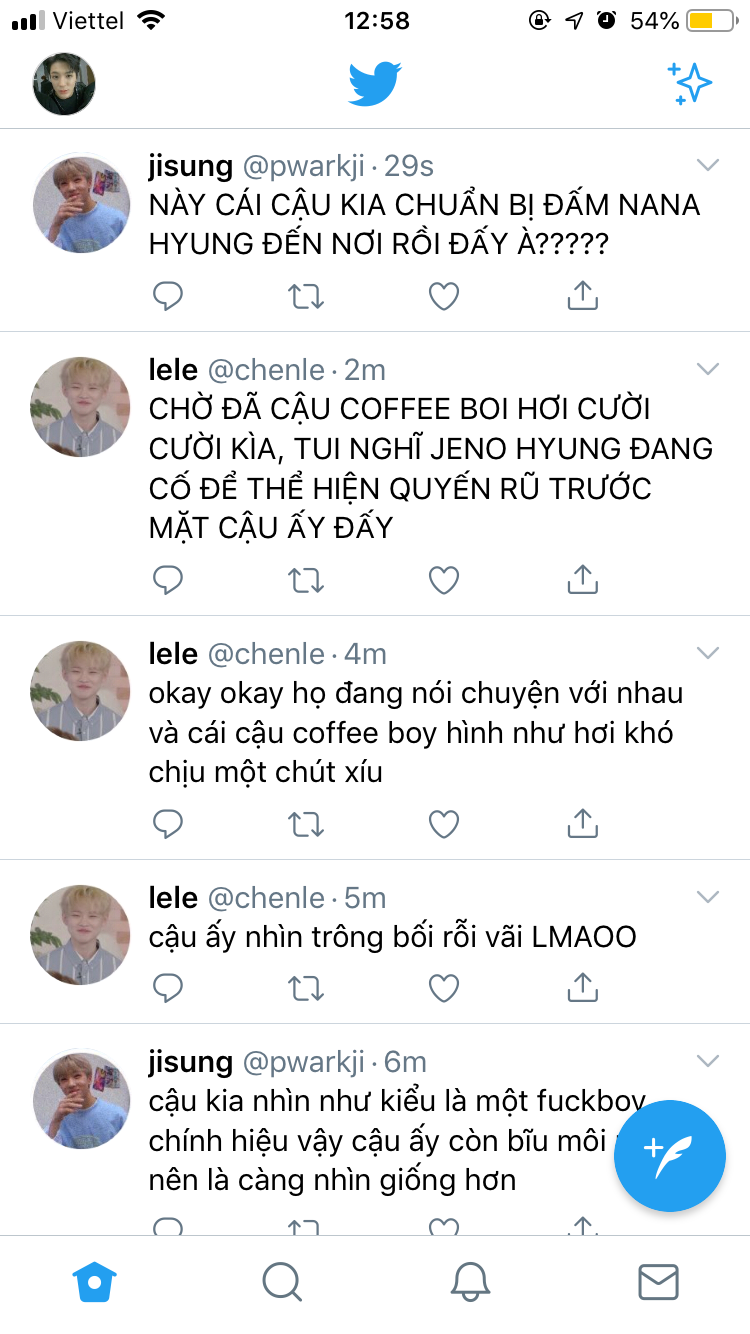Tap the sparkle latest-tweets icon in the header

coord(690,83)
